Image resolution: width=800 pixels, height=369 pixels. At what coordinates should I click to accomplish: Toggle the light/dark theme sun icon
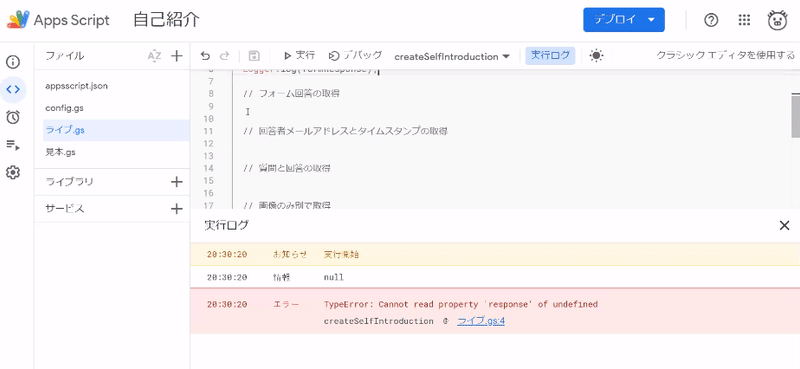click(x=596, y=56)
